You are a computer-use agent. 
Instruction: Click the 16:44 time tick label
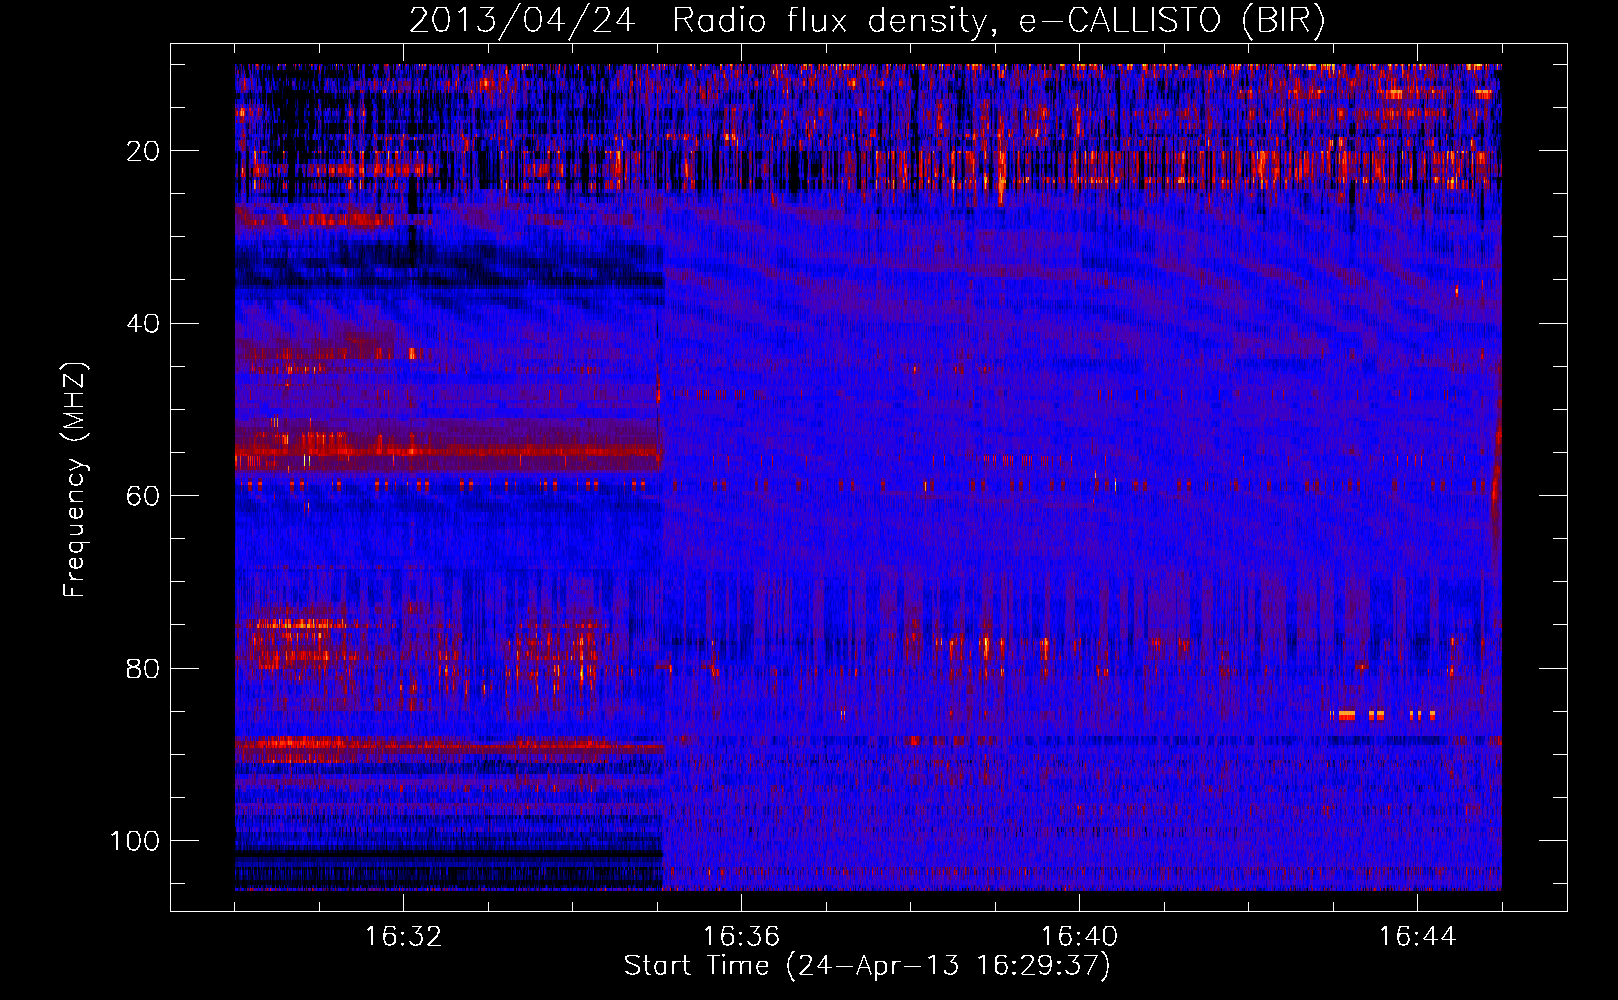pyautogui.click(x=1417, y=937)
